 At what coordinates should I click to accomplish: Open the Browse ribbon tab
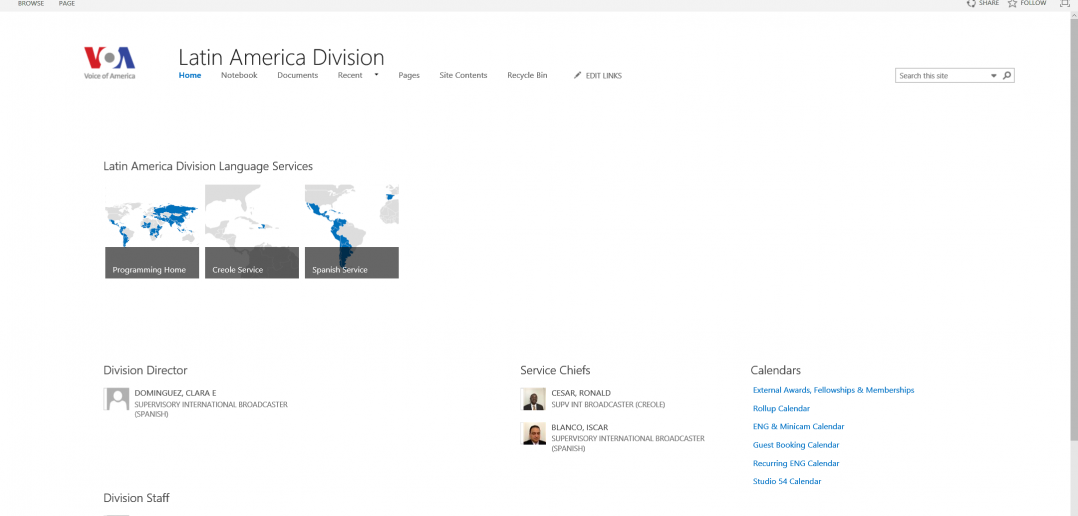coord(31,3)
